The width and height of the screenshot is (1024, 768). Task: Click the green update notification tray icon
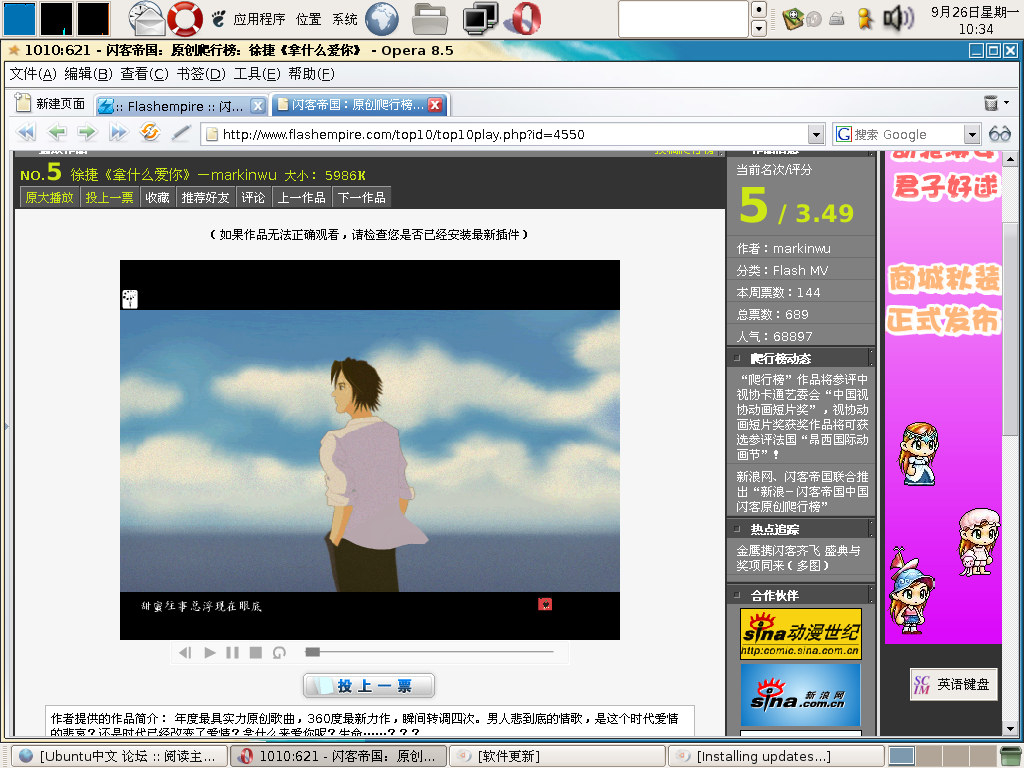pyautogui.click(x=793, y=19)
